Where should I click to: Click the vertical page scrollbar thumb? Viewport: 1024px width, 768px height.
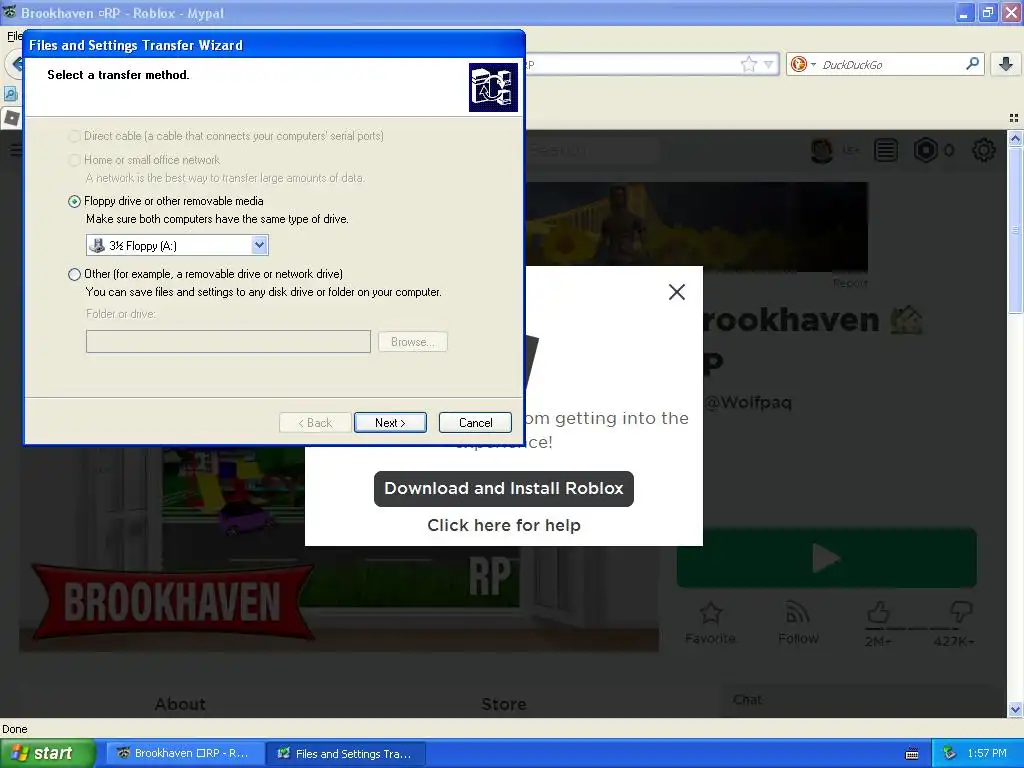(x=1015, y=229)
